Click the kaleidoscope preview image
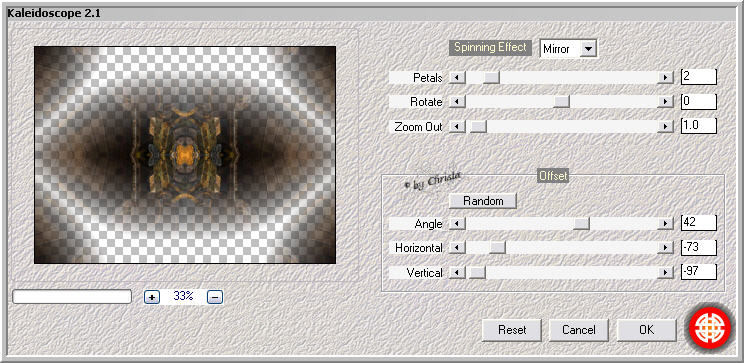Image resolution: width=744 pixels, height=363 pixels. tap(185, 155)
